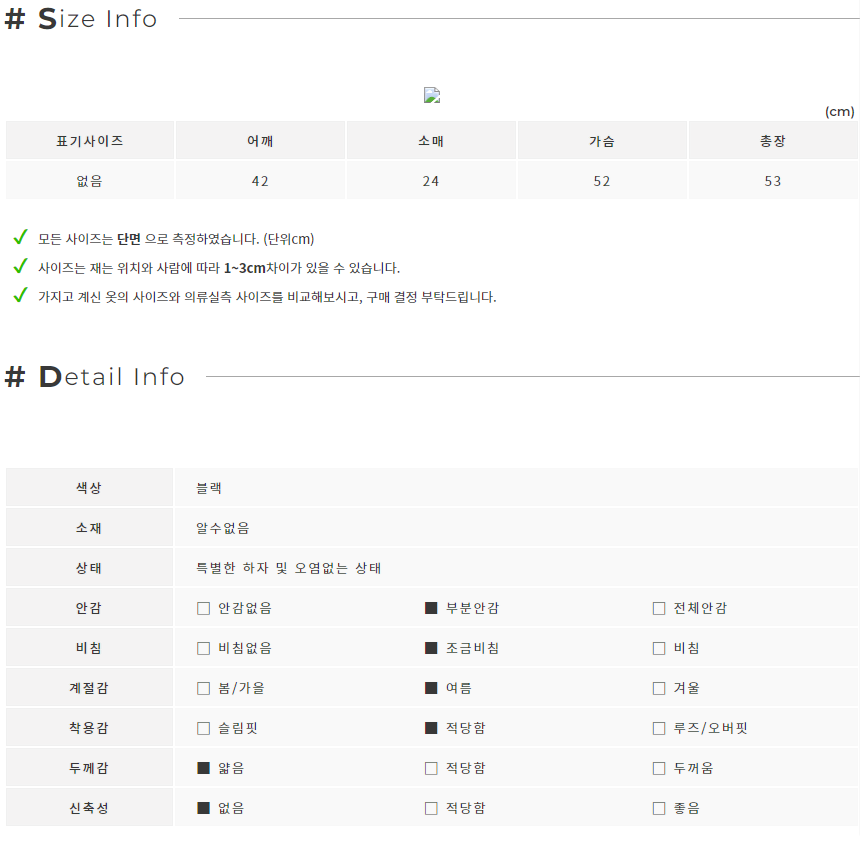Click the second green checkmark icon

coord(20,267)
